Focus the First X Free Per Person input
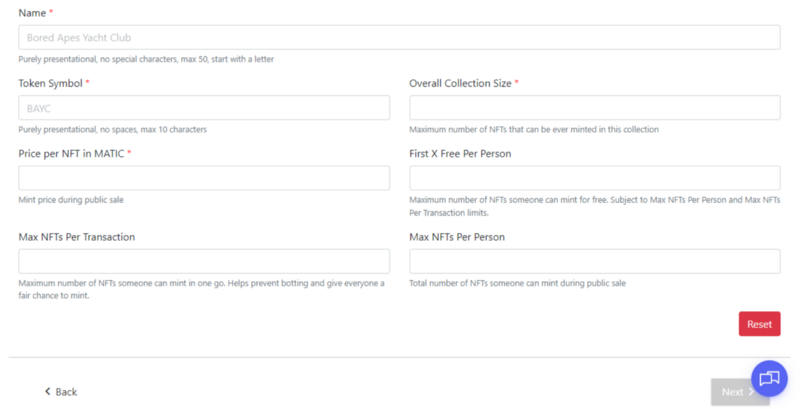 pyautogui.click(x=594, y=178)
